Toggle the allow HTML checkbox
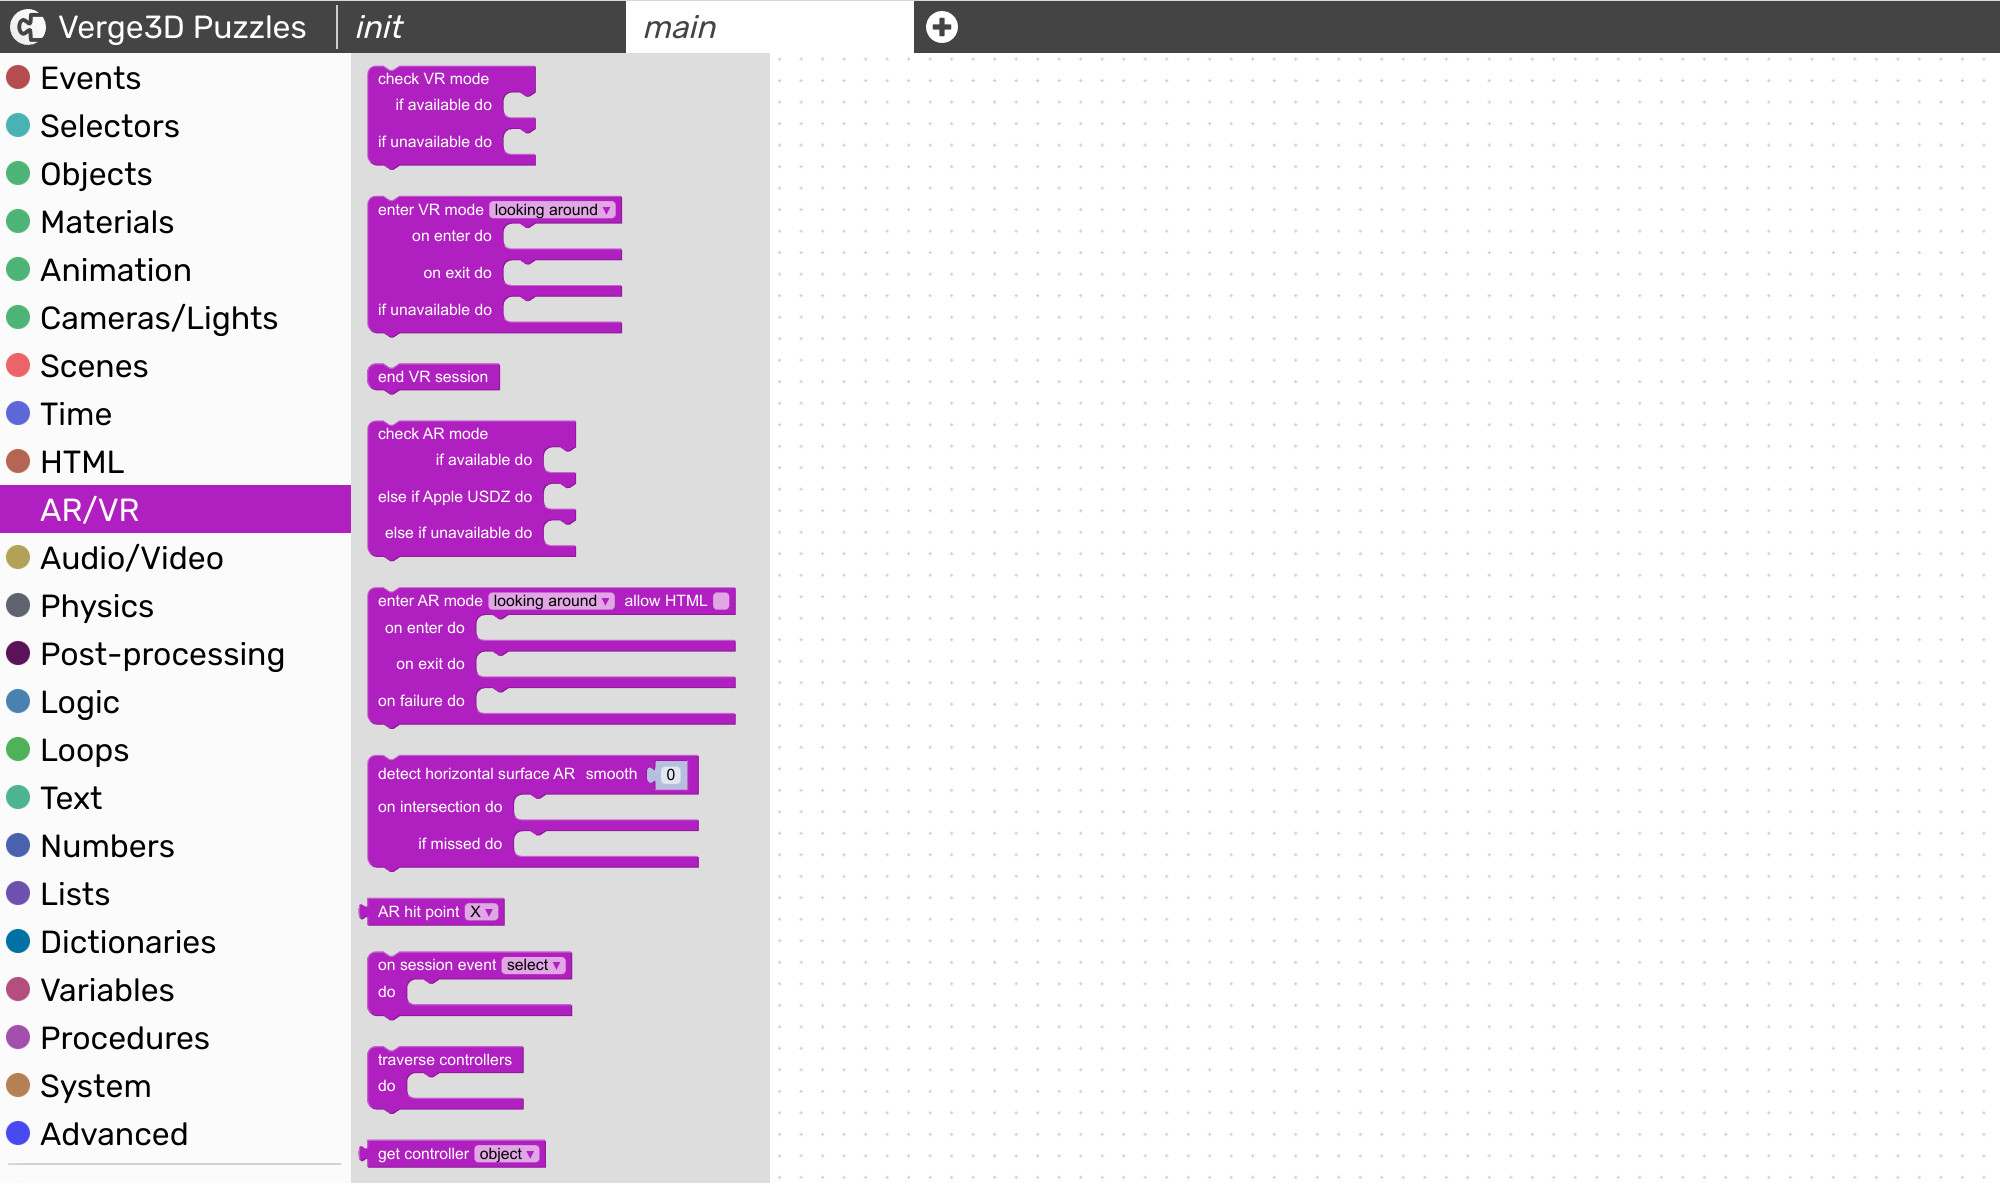This screenshot has width=2000, height=1183. point(721,601)
